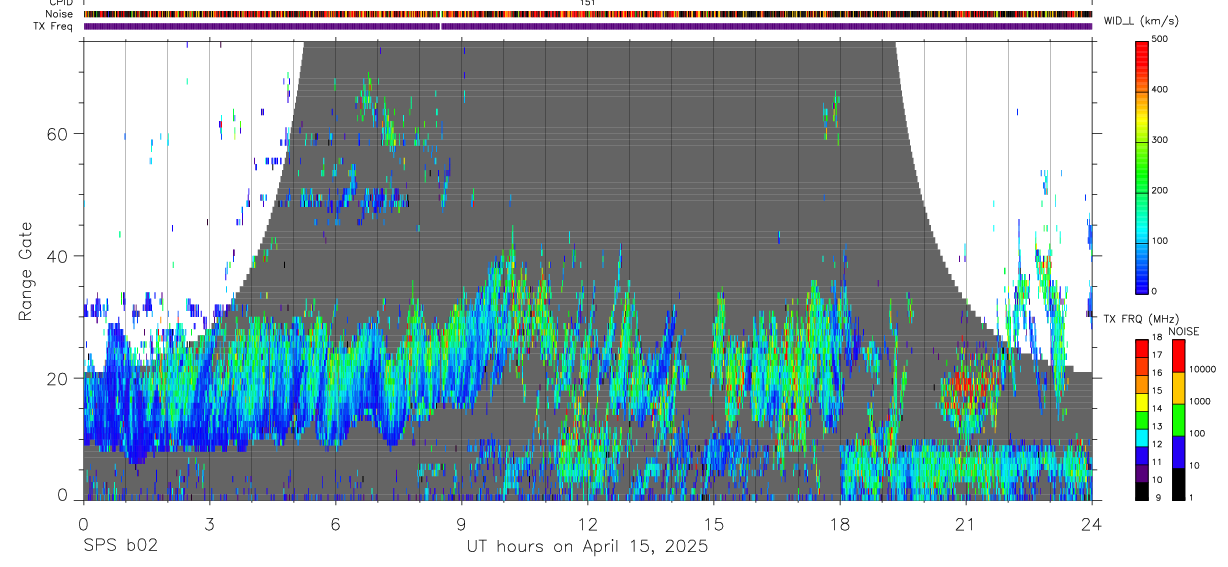Click the purple TX Freq strip above the plot
This screenshot has height=567, width=1228.
[x=587, y=26]
